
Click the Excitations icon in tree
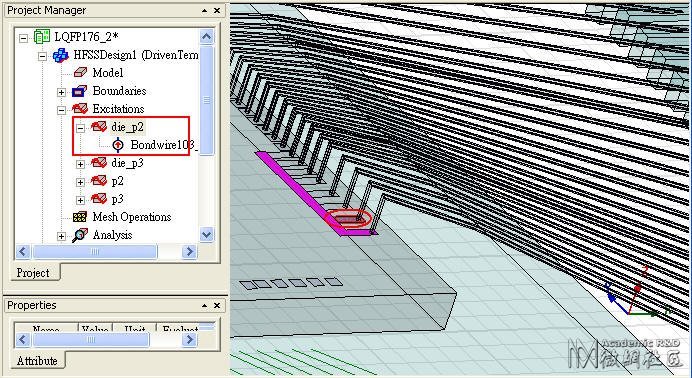(80, 109)
